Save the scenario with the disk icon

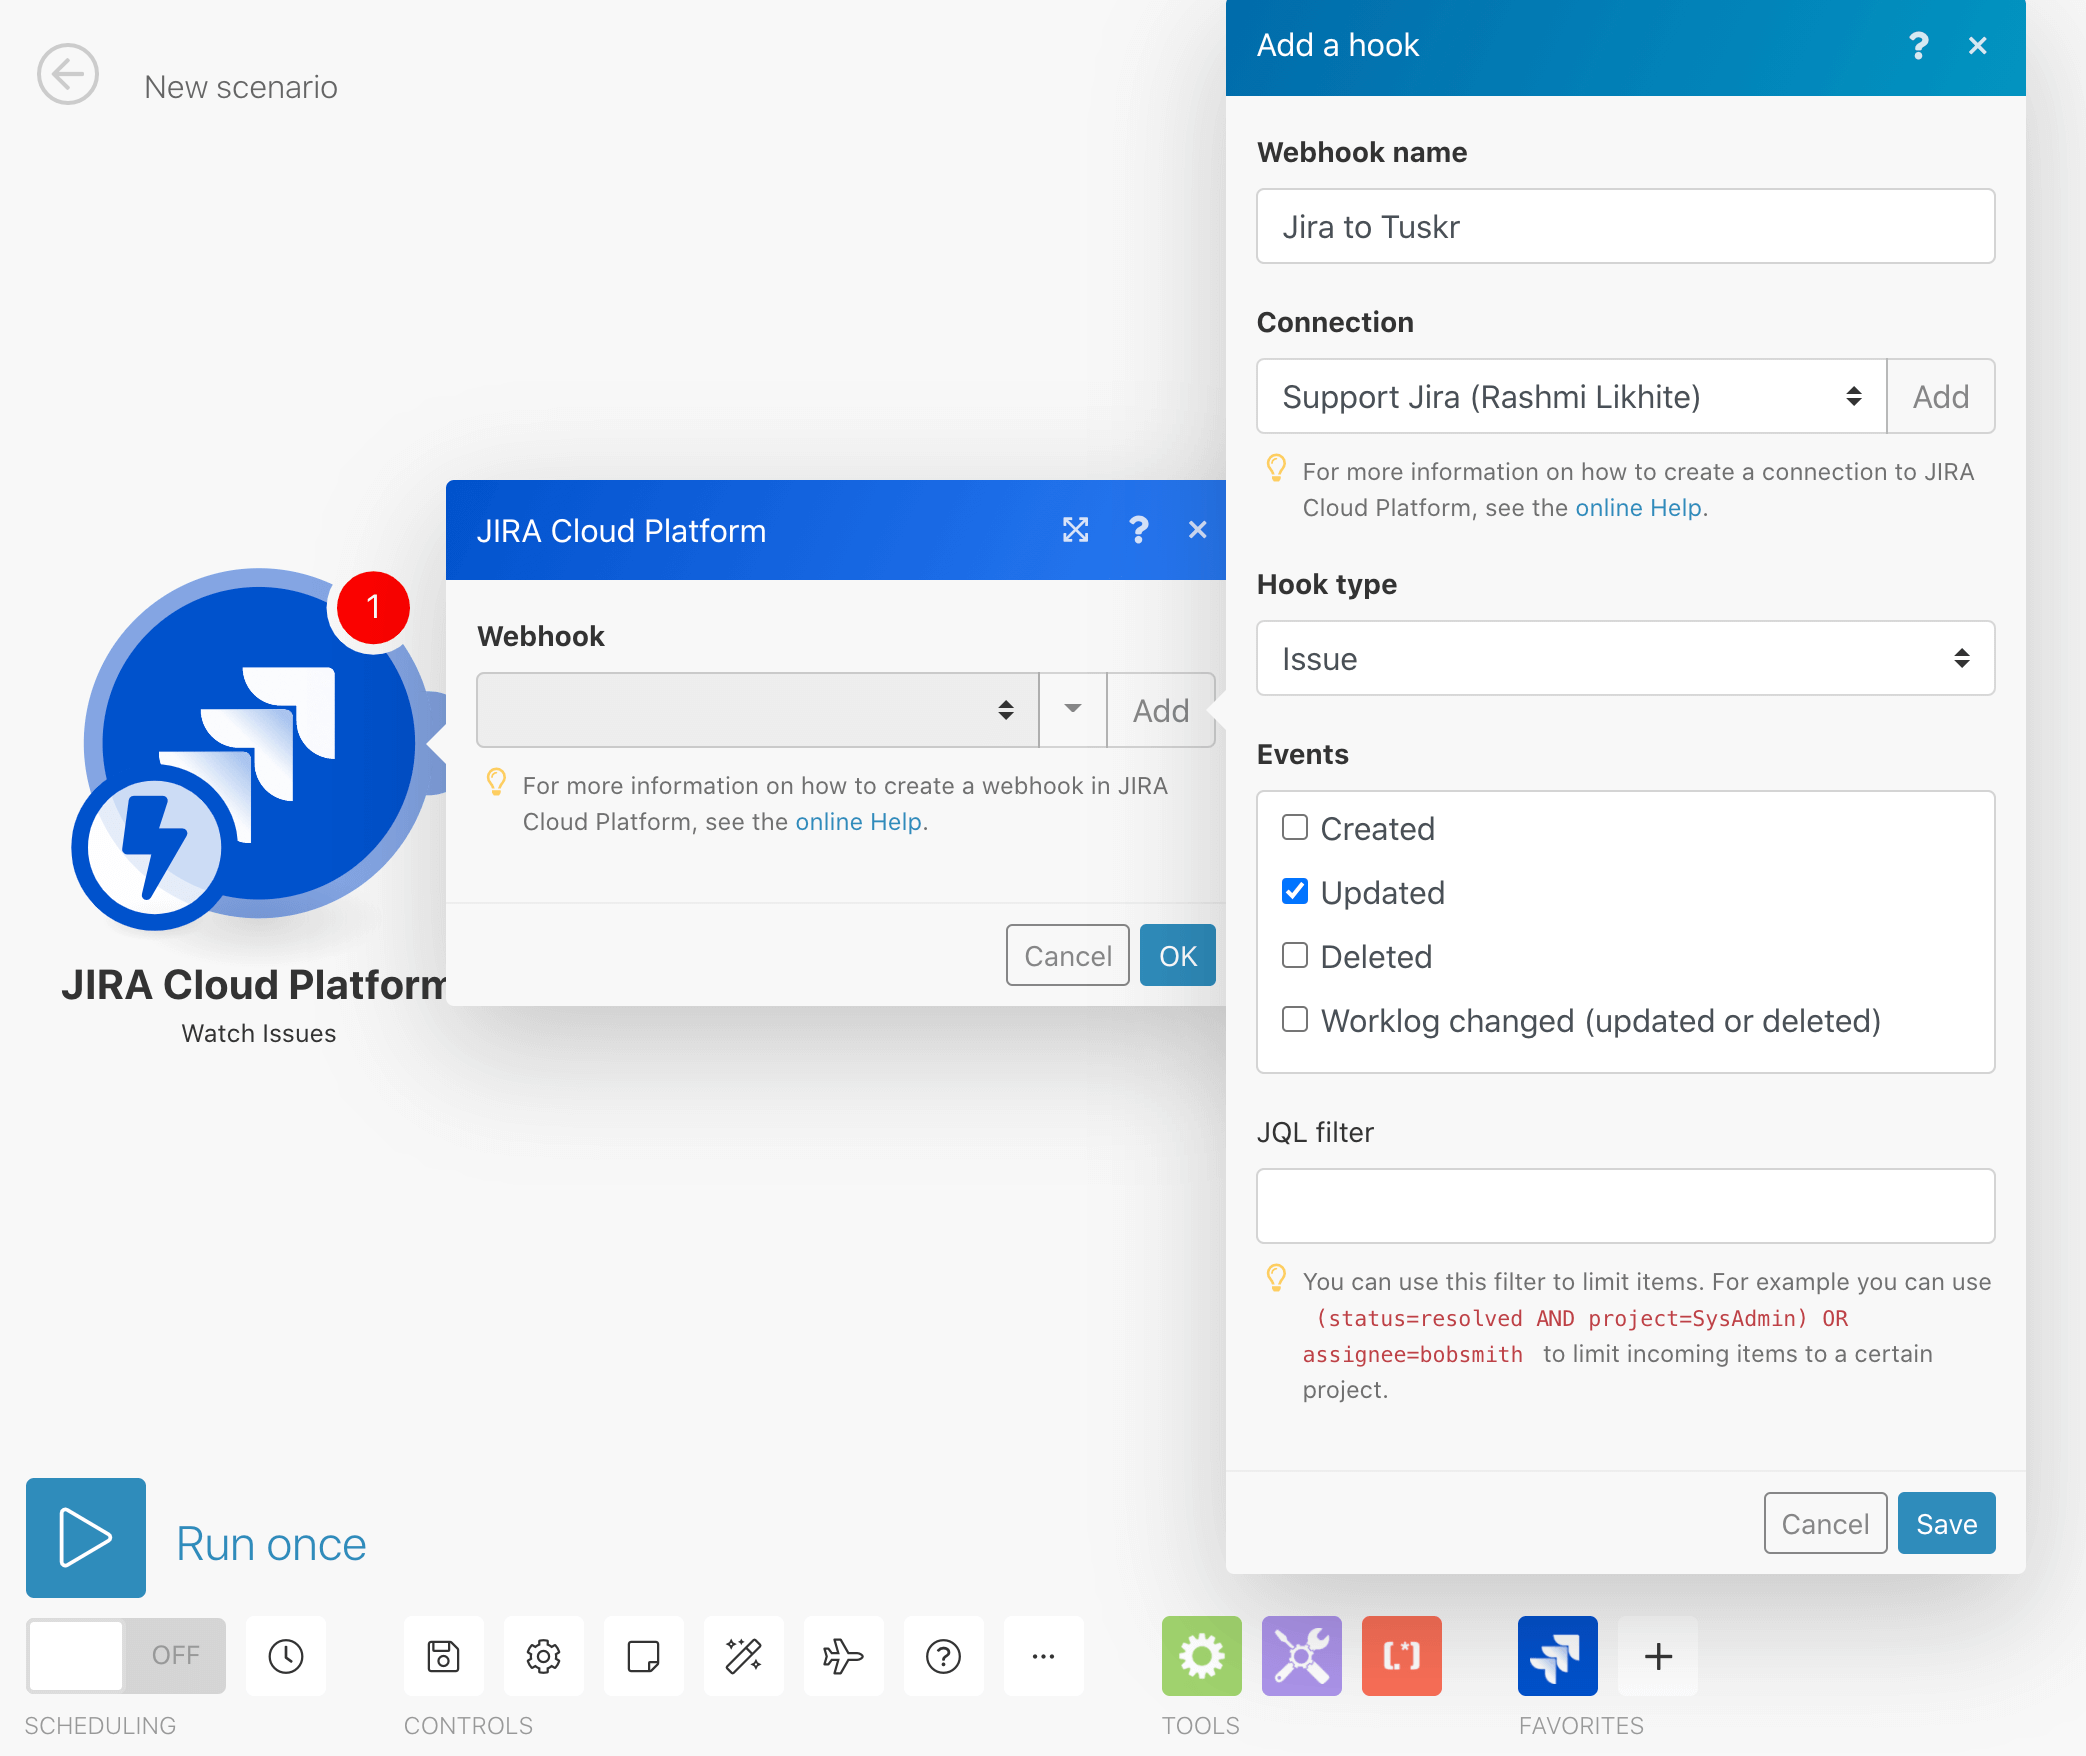(x=444, y=1656)
